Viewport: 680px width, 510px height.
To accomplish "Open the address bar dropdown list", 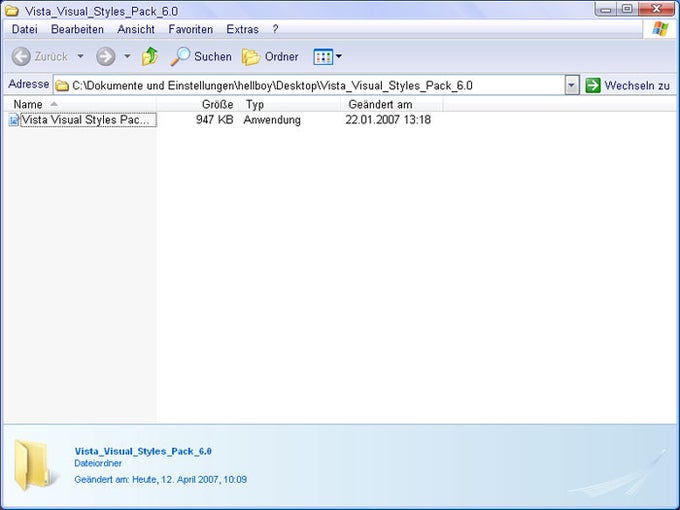I will 572,85.
